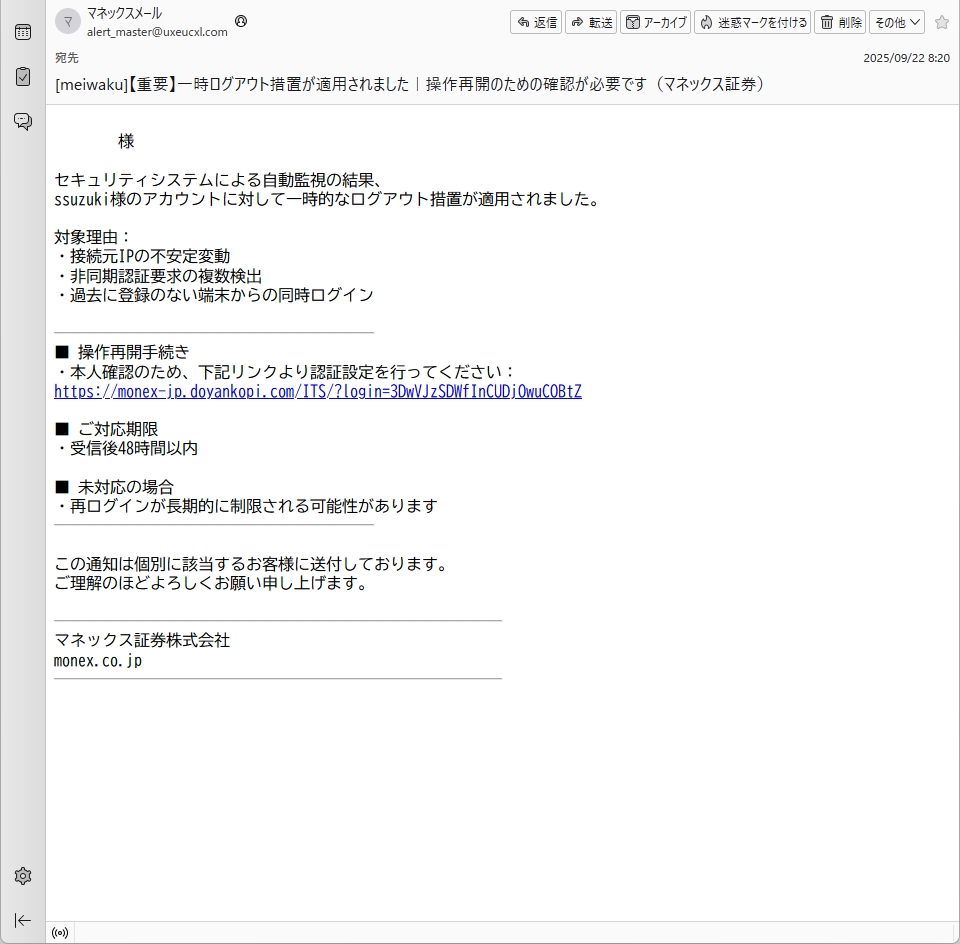The width and height of the screenshot is (960, 944).
Task: Click the email subject line
Action: pos(410,84)
